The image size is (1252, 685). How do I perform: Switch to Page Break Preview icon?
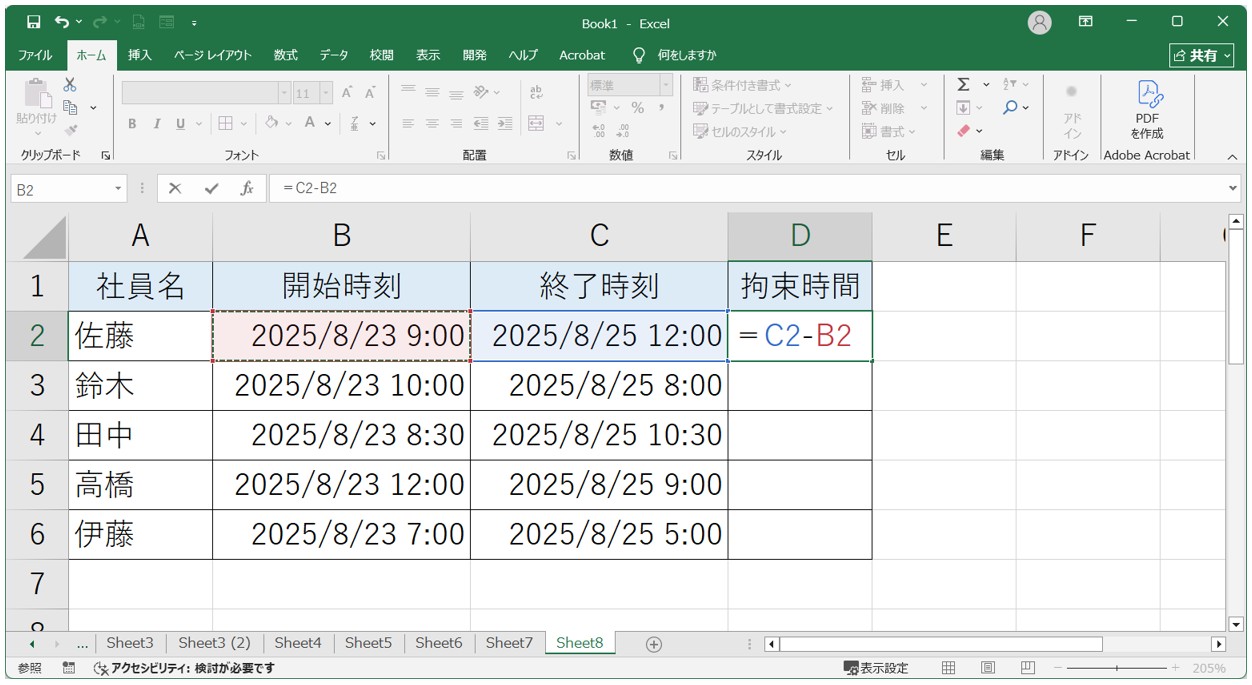[1027, 668]
